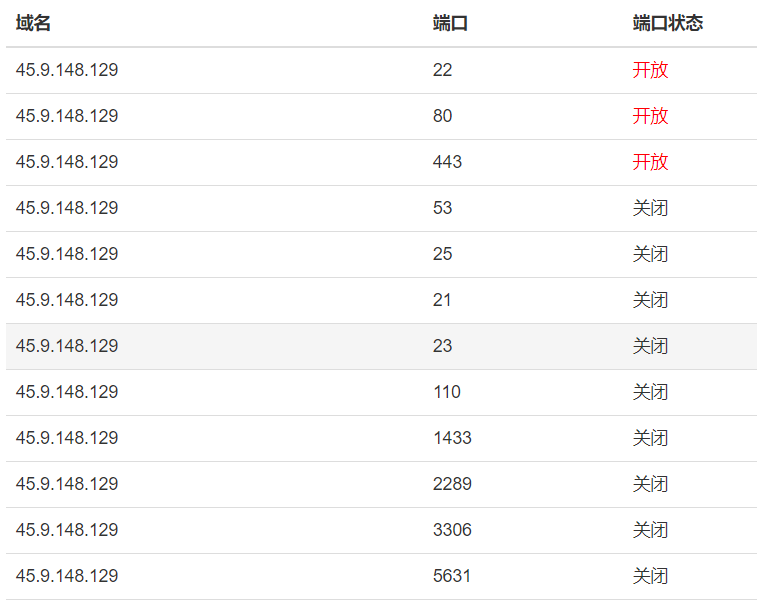Click the 域名 column header
Viewport: 757px width, 604px height.
33,23
